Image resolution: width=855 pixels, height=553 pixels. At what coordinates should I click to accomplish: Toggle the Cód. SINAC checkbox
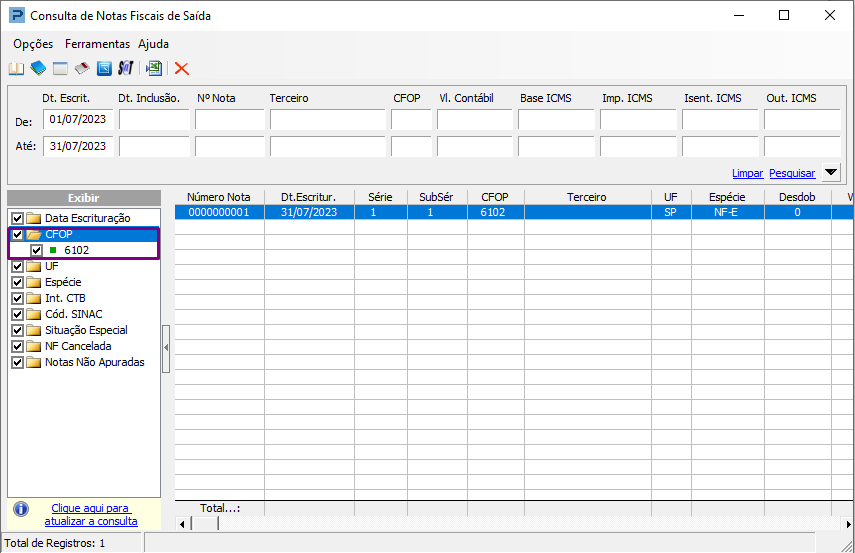click(x=17, y=315)
